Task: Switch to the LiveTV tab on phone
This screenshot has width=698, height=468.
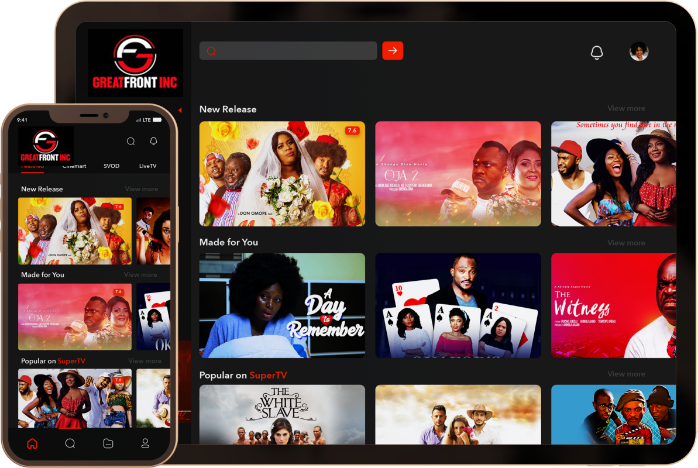Action: point(148,166)
